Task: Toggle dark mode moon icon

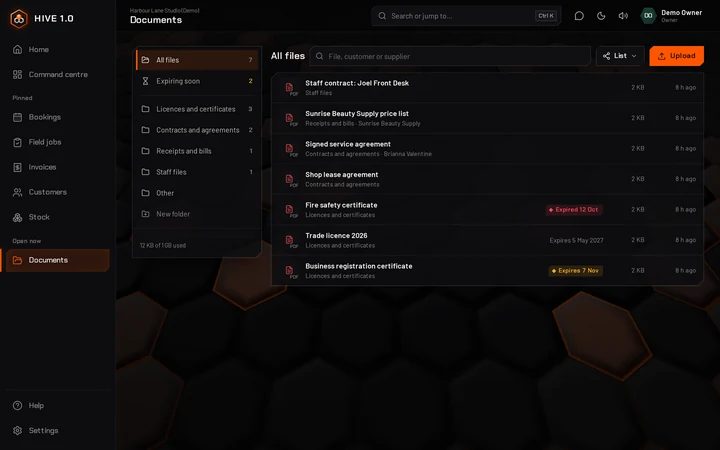Action: pyautogui.click(x=601, y=16)
